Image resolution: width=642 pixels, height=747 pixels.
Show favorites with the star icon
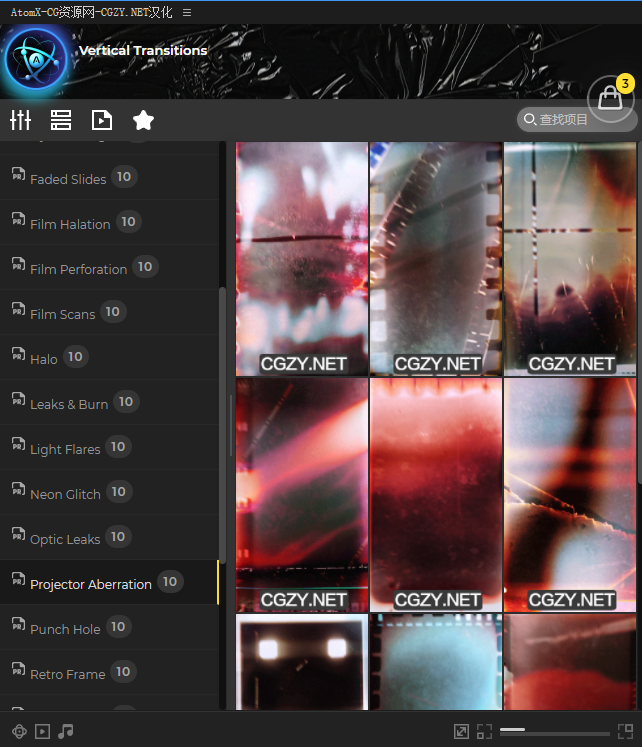143,120
